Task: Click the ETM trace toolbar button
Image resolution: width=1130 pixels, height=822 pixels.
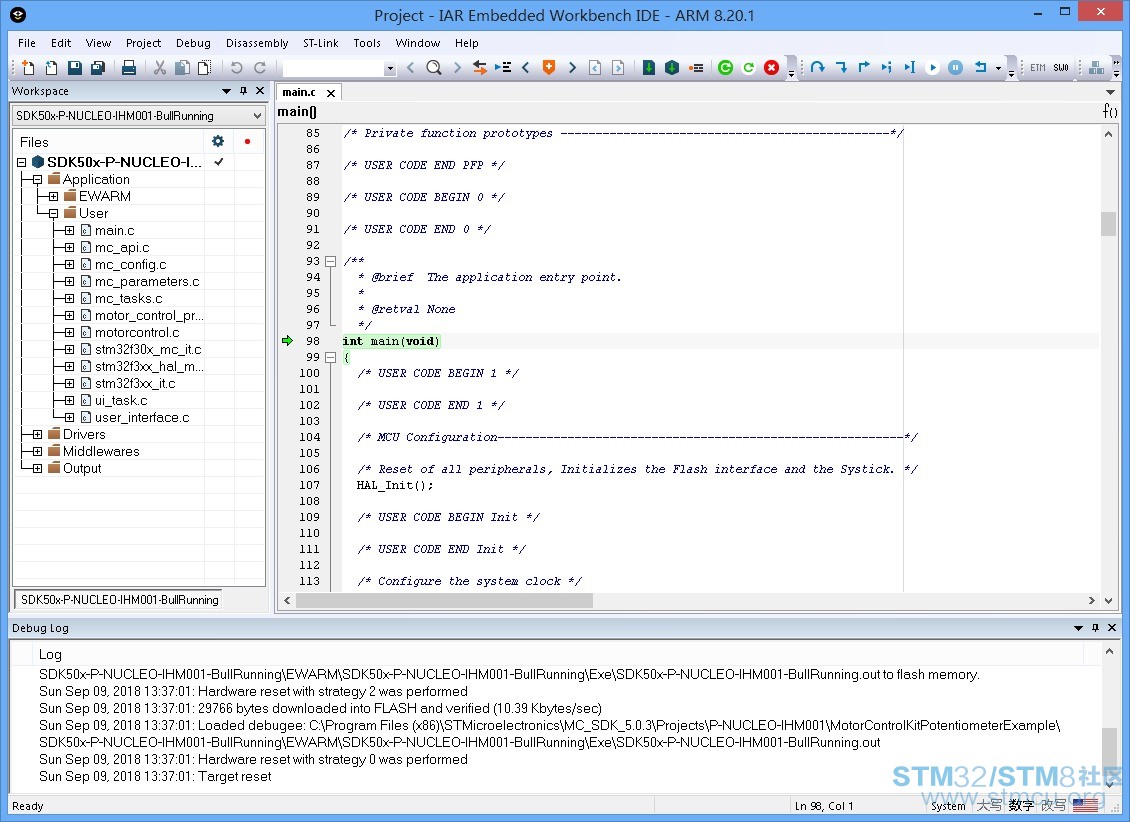Action: (1038, 68)
